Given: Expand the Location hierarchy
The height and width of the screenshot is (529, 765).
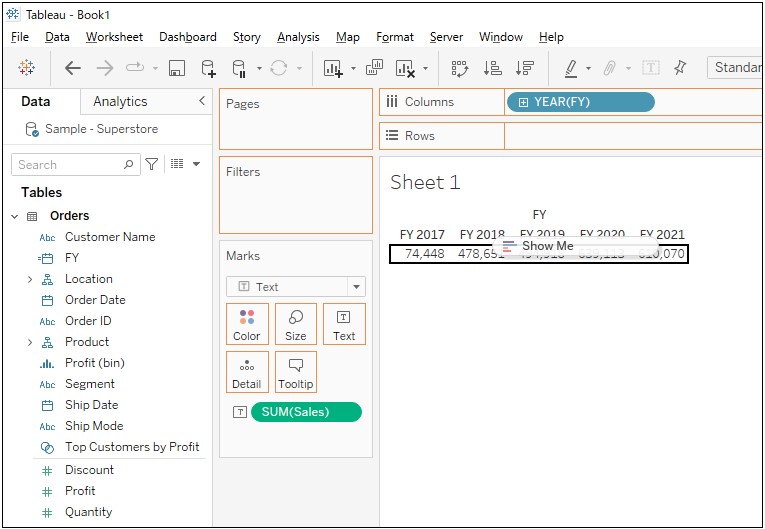Looking at the screenshot, I should [30, 279].
